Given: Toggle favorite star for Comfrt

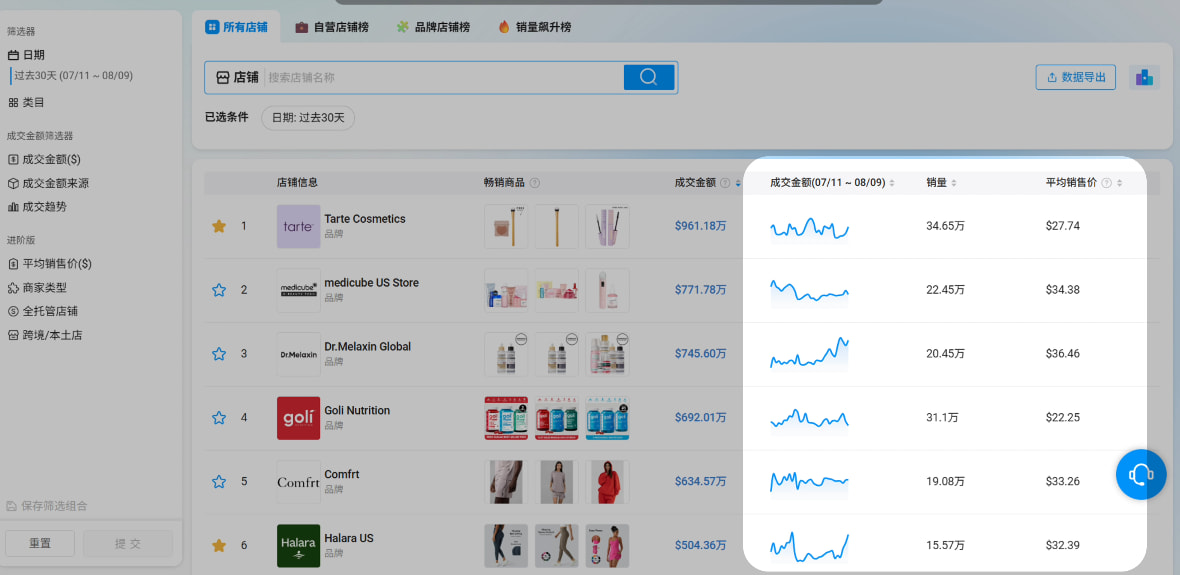Looking at the screenshot, I should (x=219, y=482).
